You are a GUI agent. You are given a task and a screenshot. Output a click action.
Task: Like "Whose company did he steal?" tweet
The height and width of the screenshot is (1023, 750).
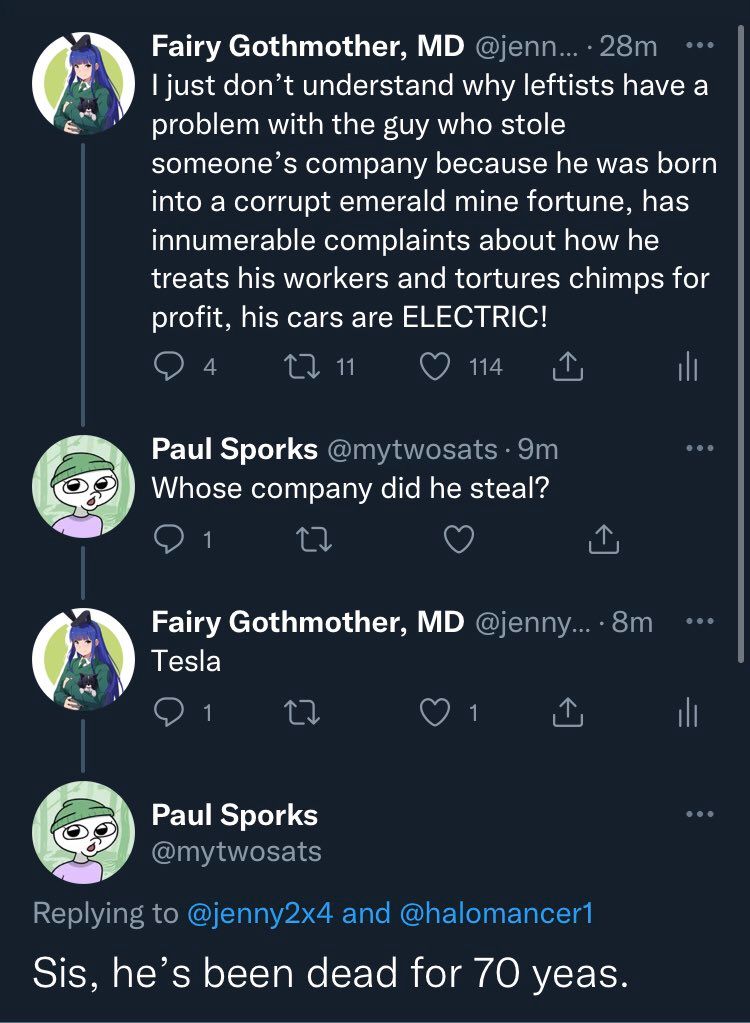(x=458, y=540)
